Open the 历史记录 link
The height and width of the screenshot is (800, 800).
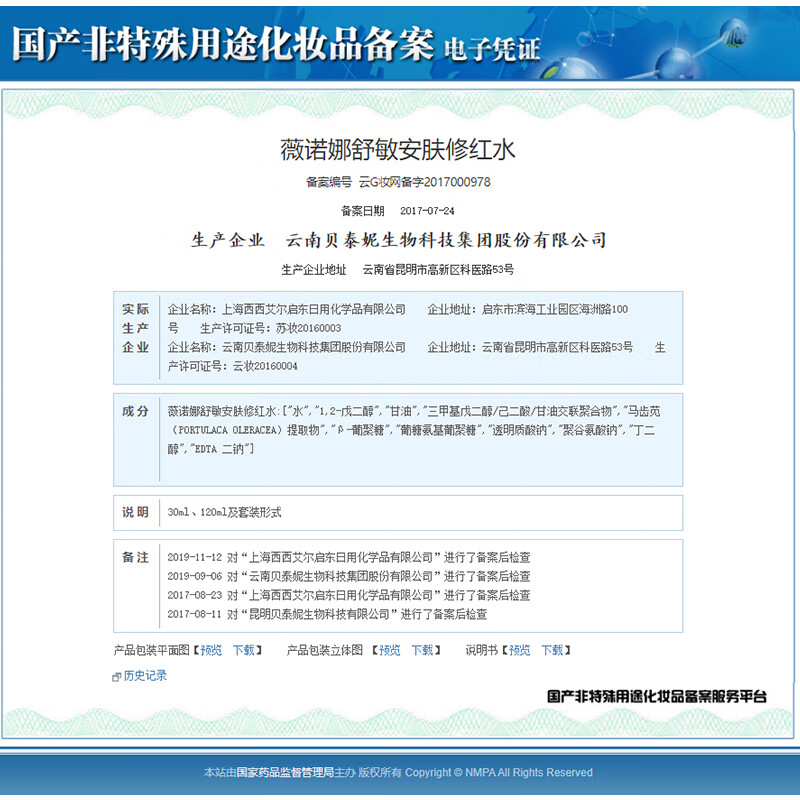point(145,676)
